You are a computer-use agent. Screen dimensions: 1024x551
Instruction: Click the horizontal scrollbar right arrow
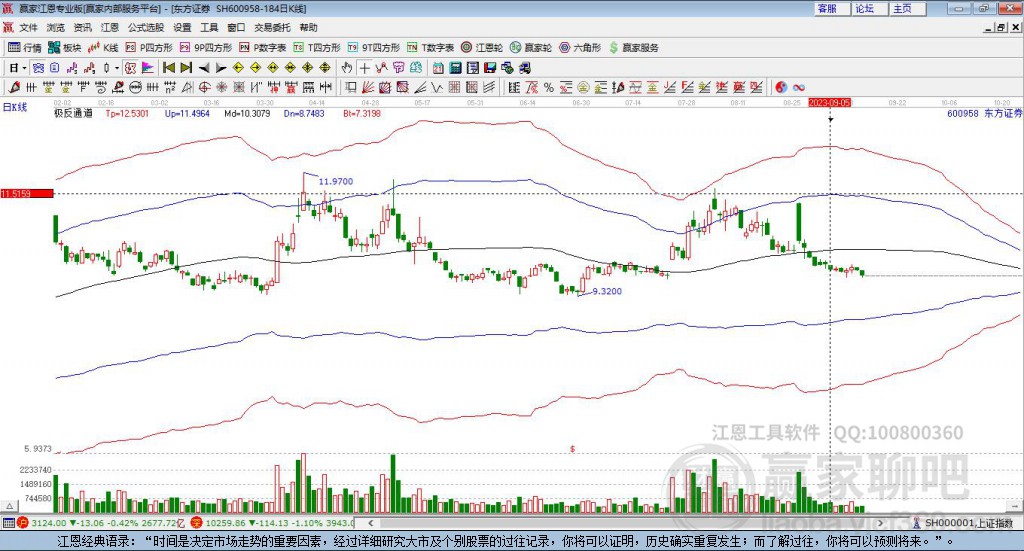pyautogui.click(x=880, y=523)
